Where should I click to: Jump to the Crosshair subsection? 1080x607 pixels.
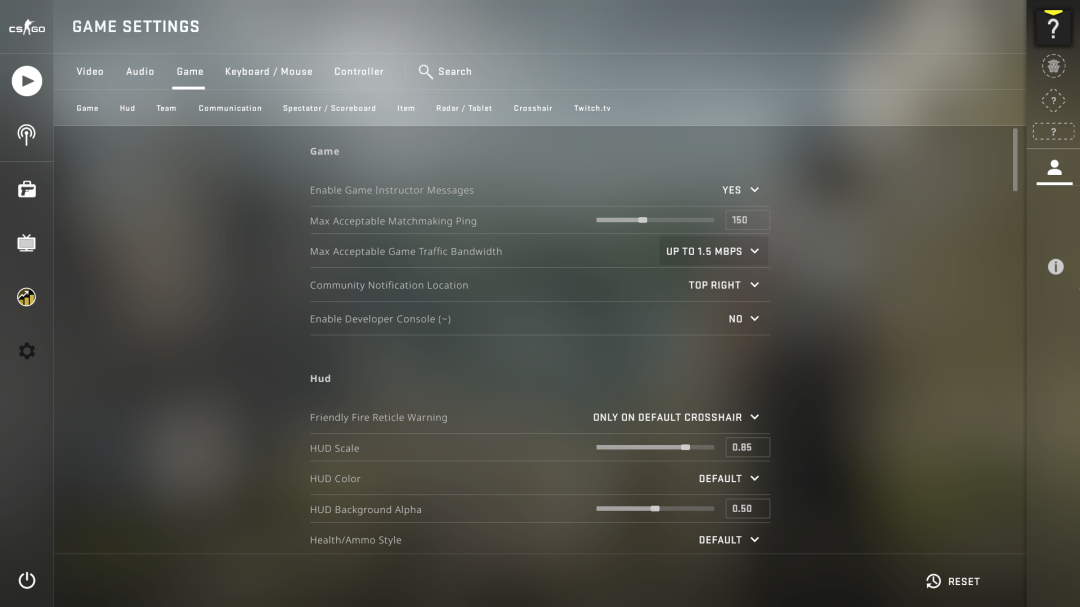point(533,108)
